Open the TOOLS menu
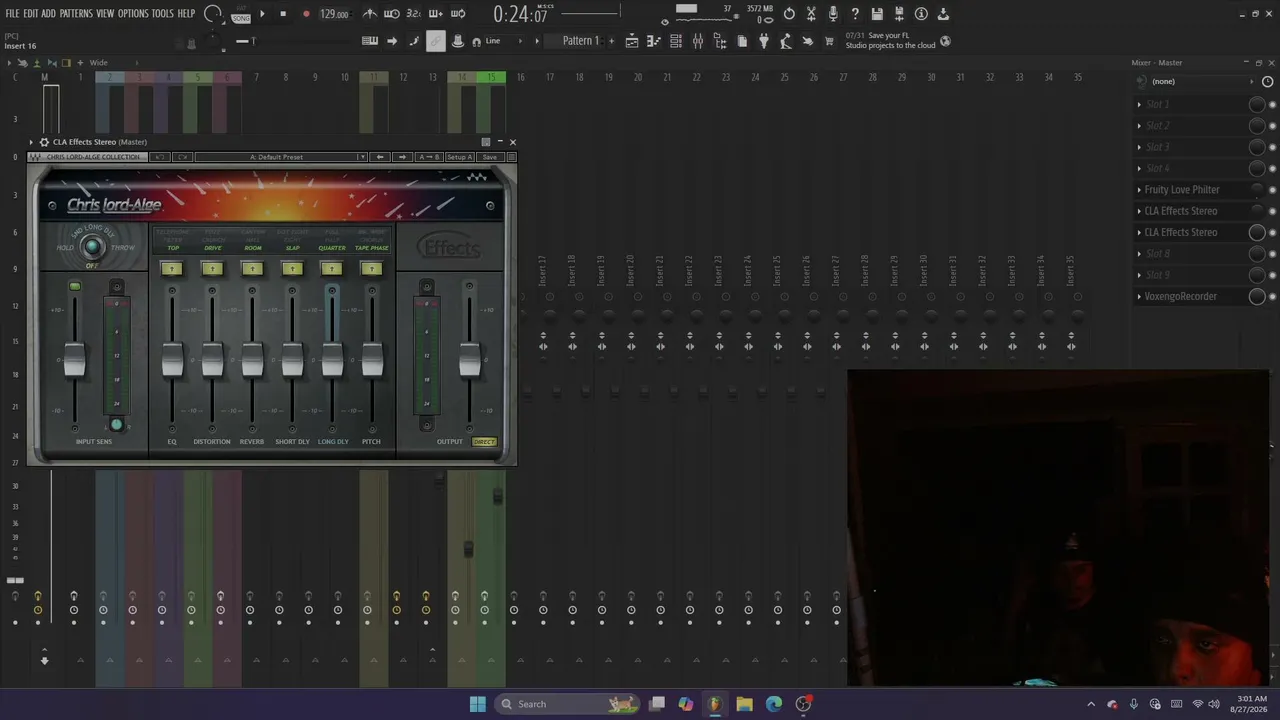The height and width of the screenshot is (720, 1280). click(x=162, y=14)
